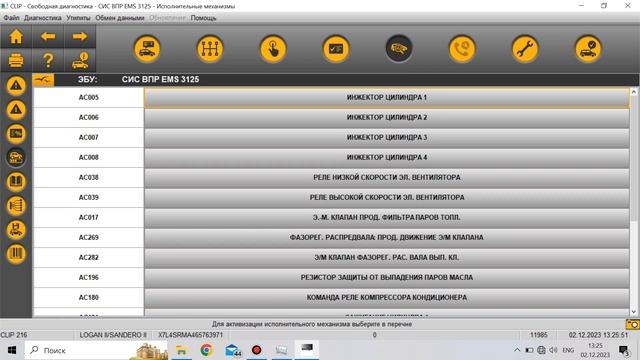Image resolution: width=640 pixels, height=360 pixels.
Task: Run РЕЛЕ НИЗКОЙ СКОРОСТИ ЭЛ. ВЕНТИЛЯТОРА
Action: (x=387, y=178)
